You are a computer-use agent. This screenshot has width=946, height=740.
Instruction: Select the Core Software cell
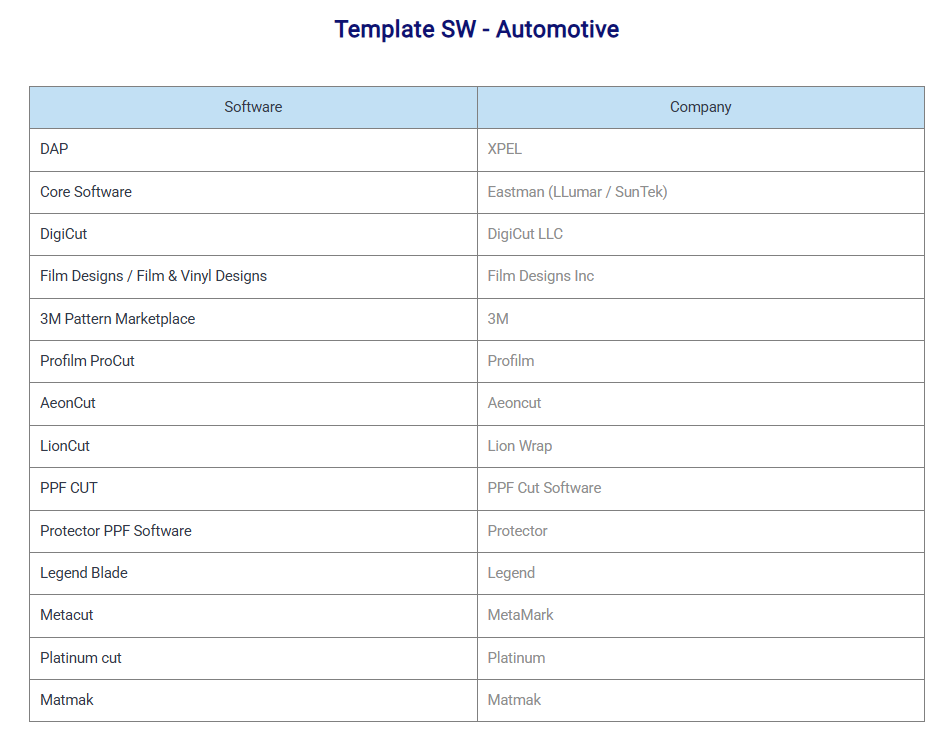coord(86,192)
